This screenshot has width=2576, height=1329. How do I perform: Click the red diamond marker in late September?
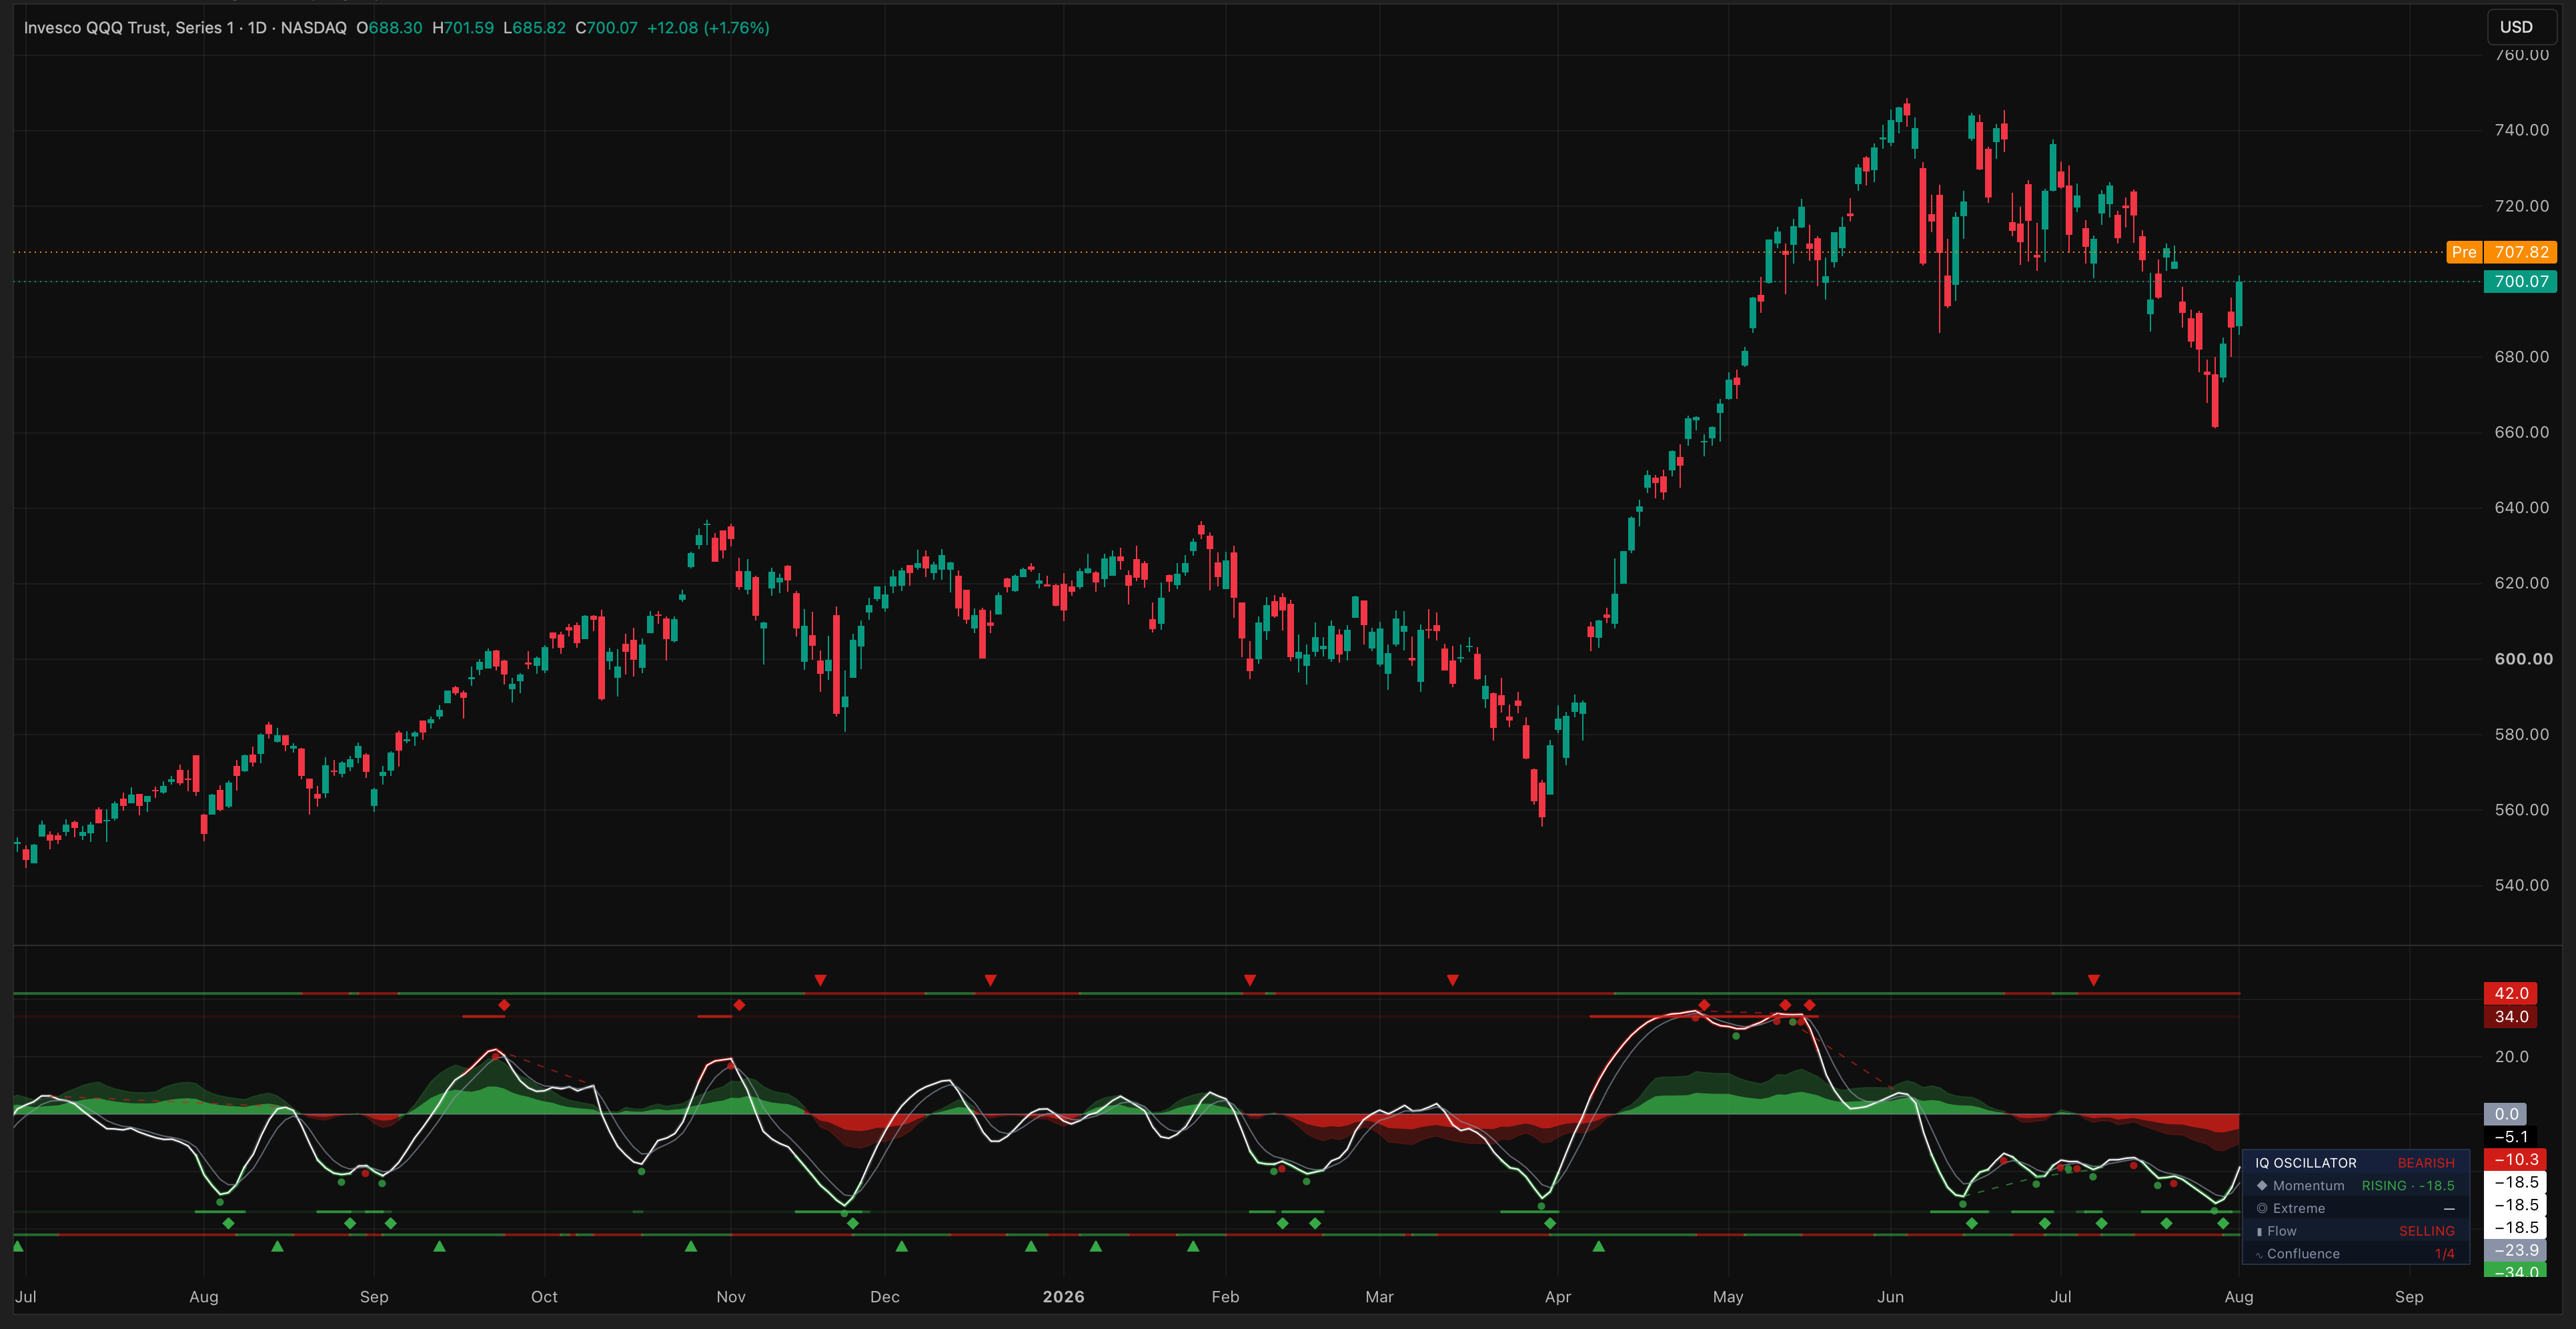click(504, 1005)
